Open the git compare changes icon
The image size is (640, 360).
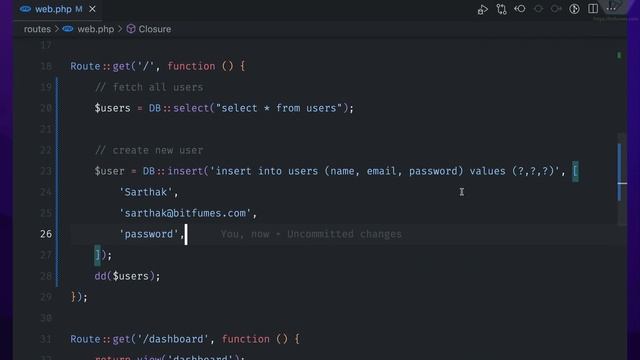(x=501, y=9)
